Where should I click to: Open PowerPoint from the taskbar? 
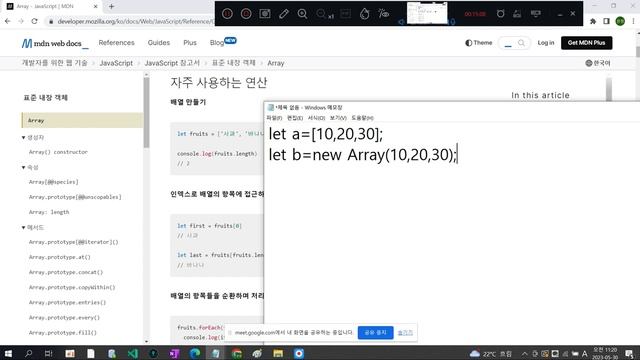[x=70, y=353]
